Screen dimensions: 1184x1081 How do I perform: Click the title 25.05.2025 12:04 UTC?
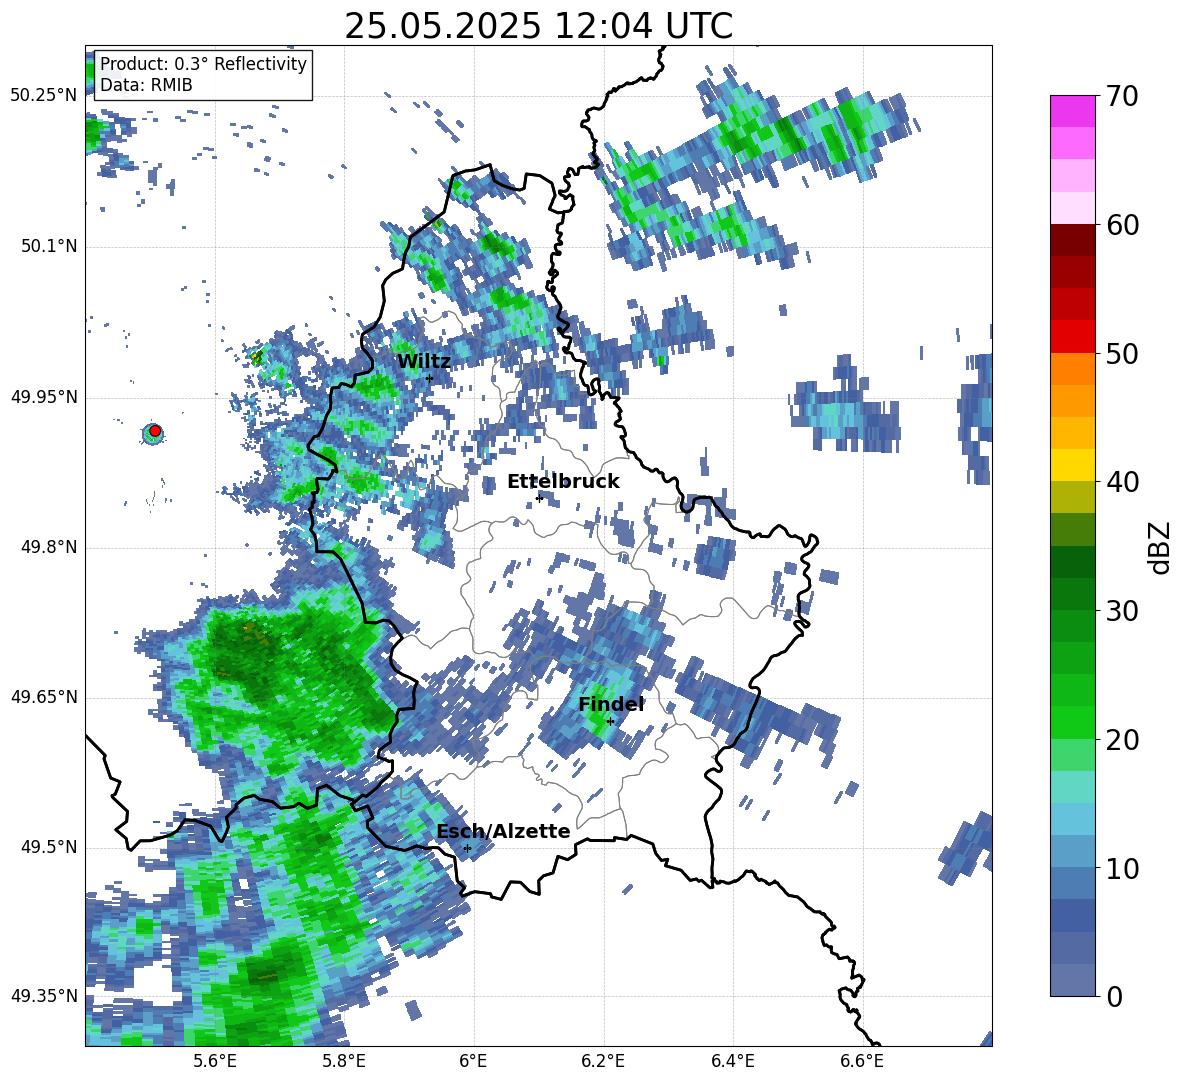pyautogui.click(x=538, y=26)
